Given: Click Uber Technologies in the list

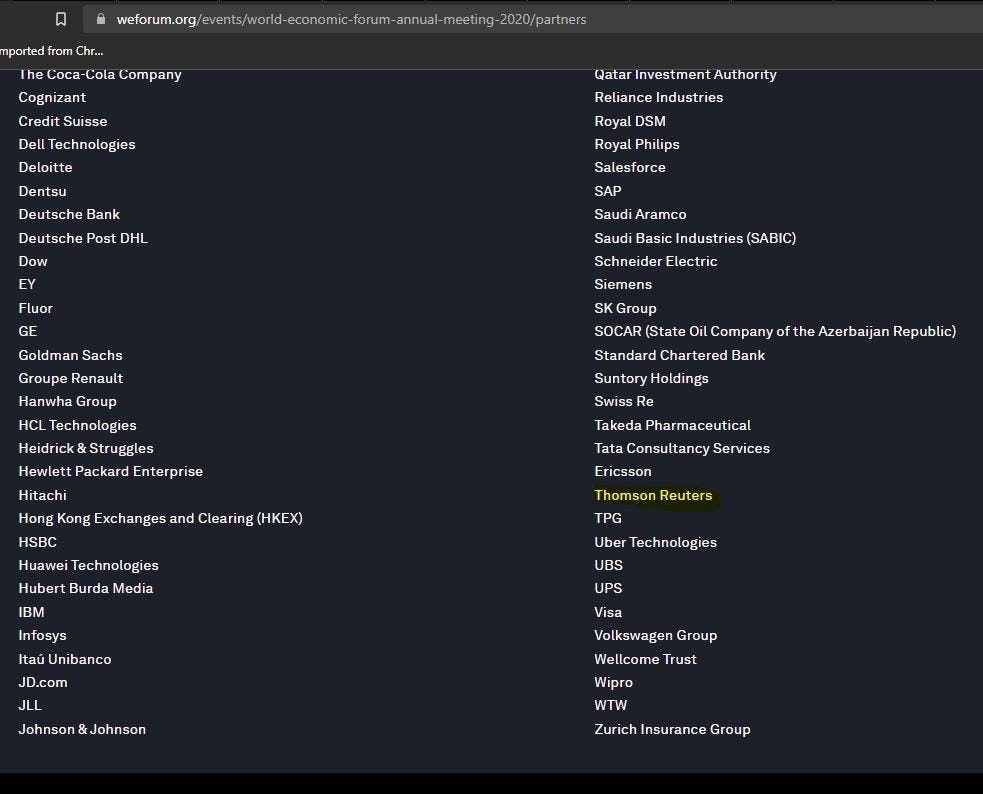Looking at the screenshot, I should (x=656, y=542).
